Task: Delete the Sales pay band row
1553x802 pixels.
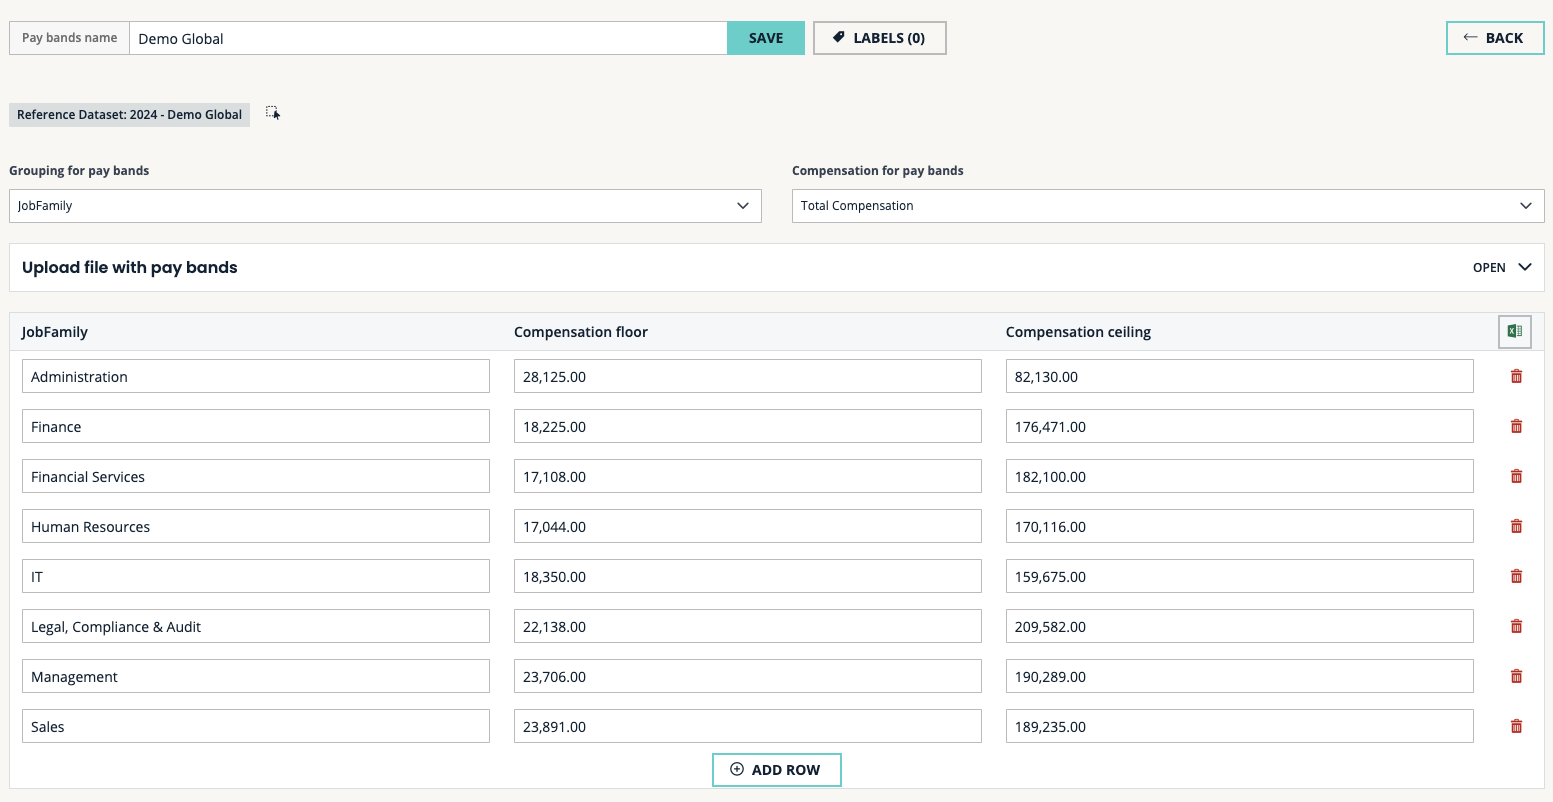Action: coord(1516,726)
